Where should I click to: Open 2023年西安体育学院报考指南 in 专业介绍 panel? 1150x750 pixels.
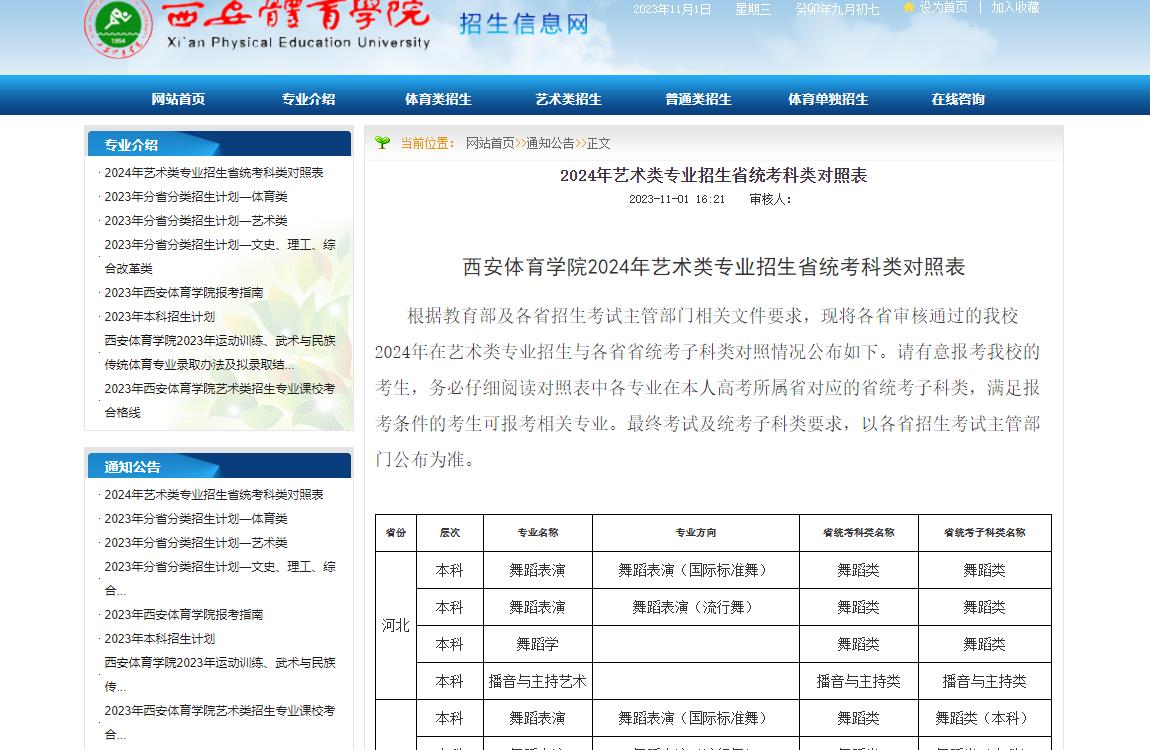pyautogui.click(x=183, y=293)
